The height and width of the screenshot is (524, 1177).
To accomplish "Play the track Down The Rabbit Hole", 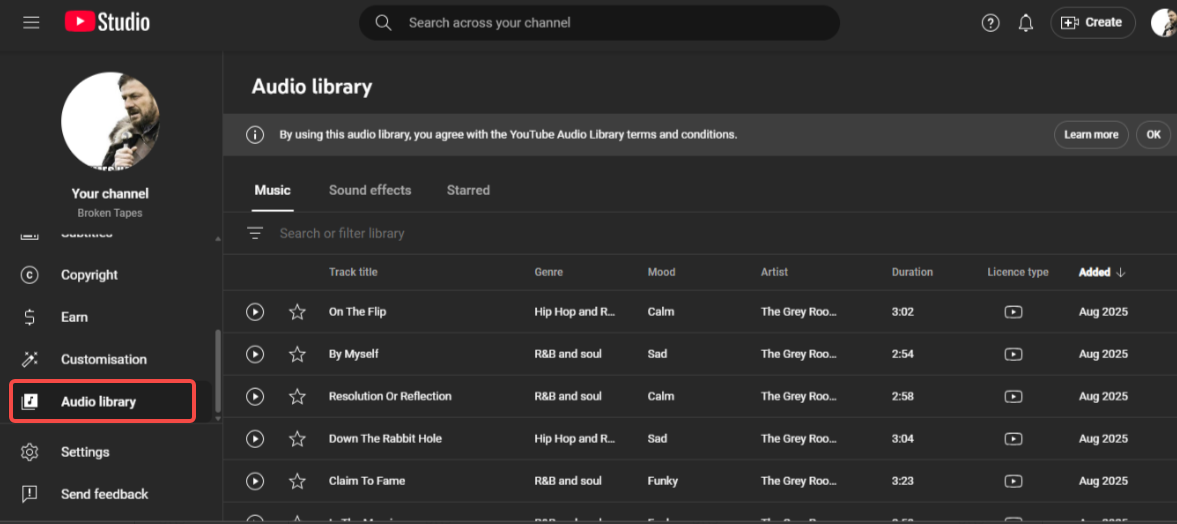I will click(x=255, y=439).
